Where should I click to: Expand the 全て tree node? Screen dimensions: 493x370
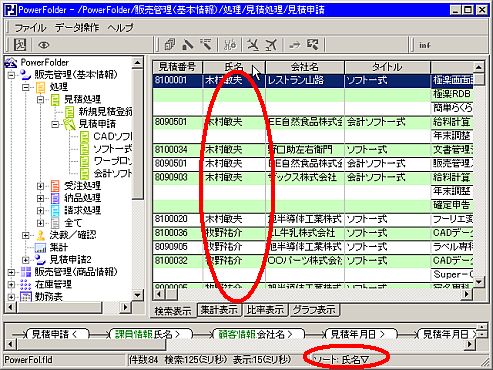[x=40, y=223]
